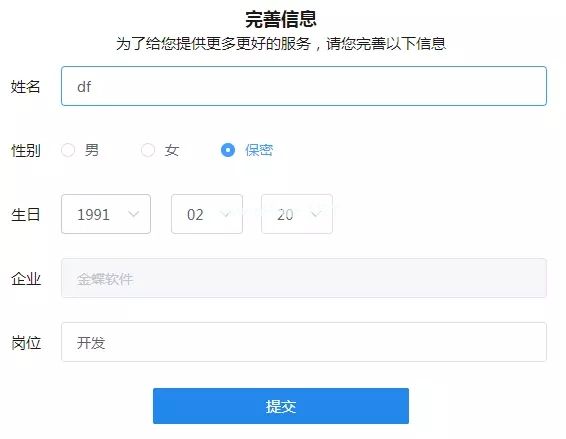Select the 男 radio button

[68, 150]
